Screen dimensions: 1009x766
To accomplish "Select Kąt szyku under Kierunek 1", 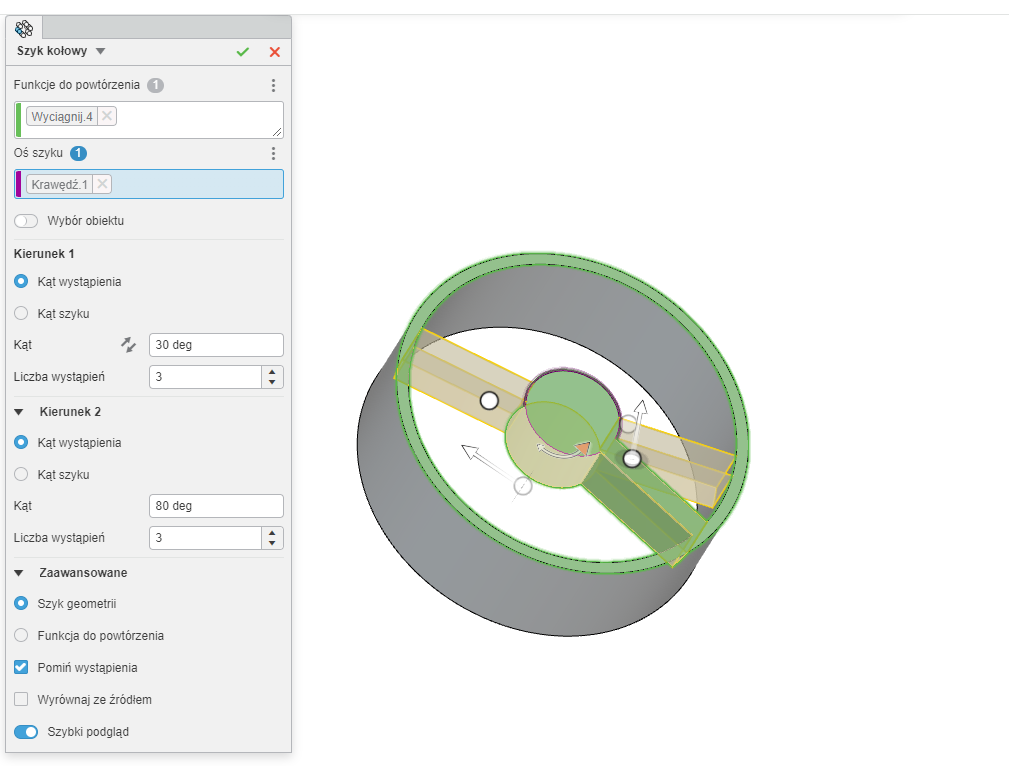I will click(x=21, y=314).
